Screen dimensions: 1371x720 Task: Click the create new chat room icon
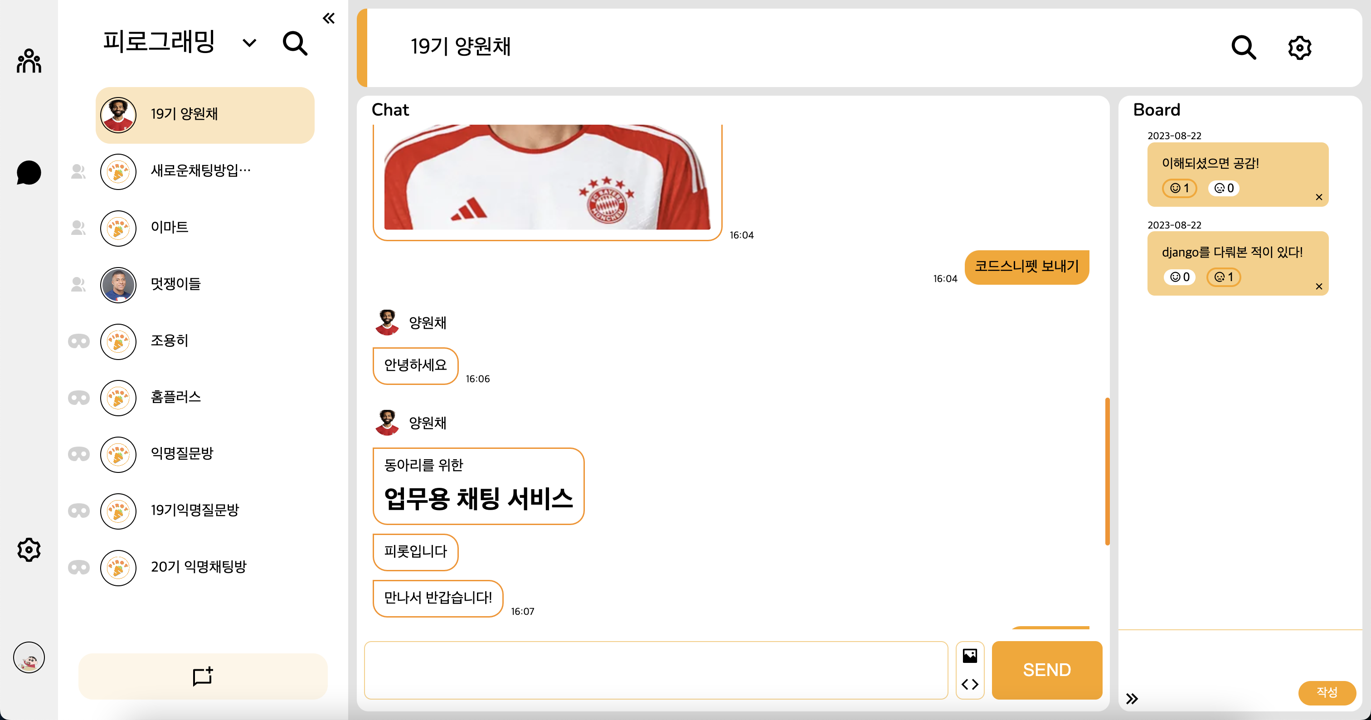coord(203,676)
